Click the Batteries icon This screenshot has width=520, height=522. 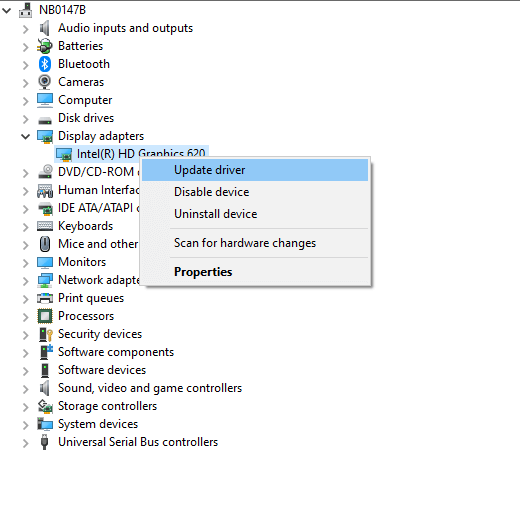(45, 46)
